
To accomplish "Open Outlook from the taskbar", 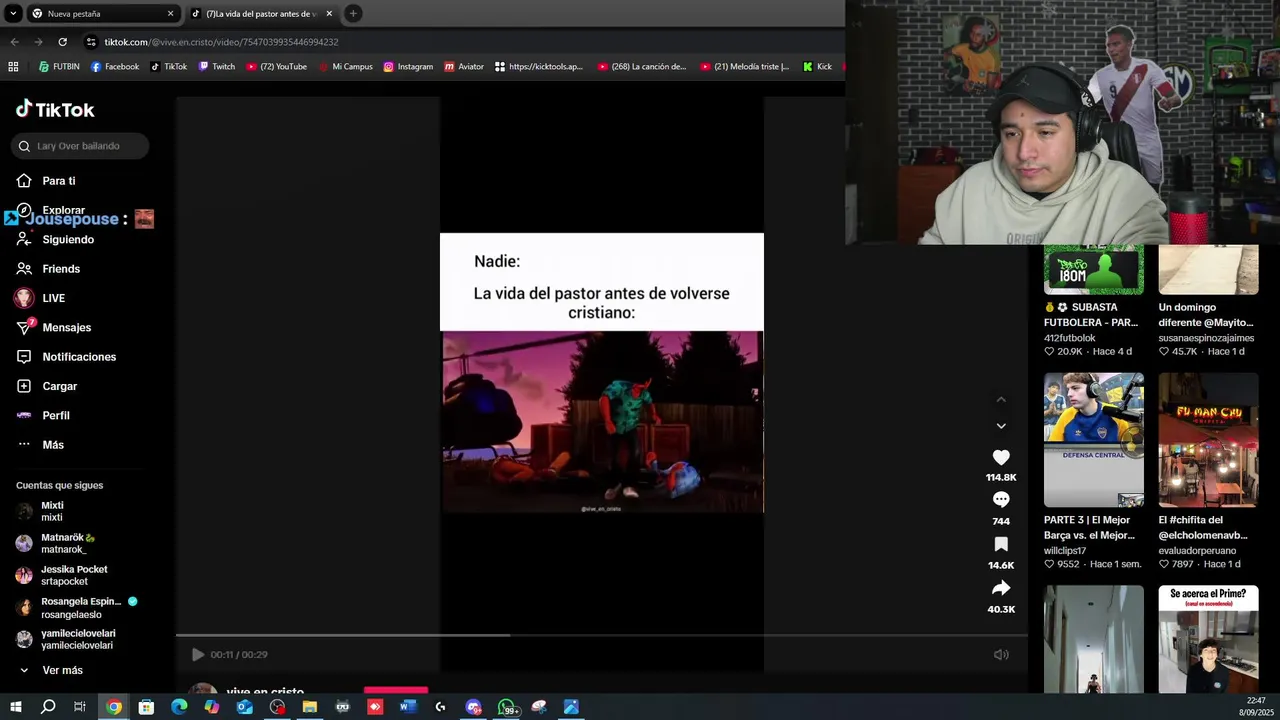I will tap(245, 707).
